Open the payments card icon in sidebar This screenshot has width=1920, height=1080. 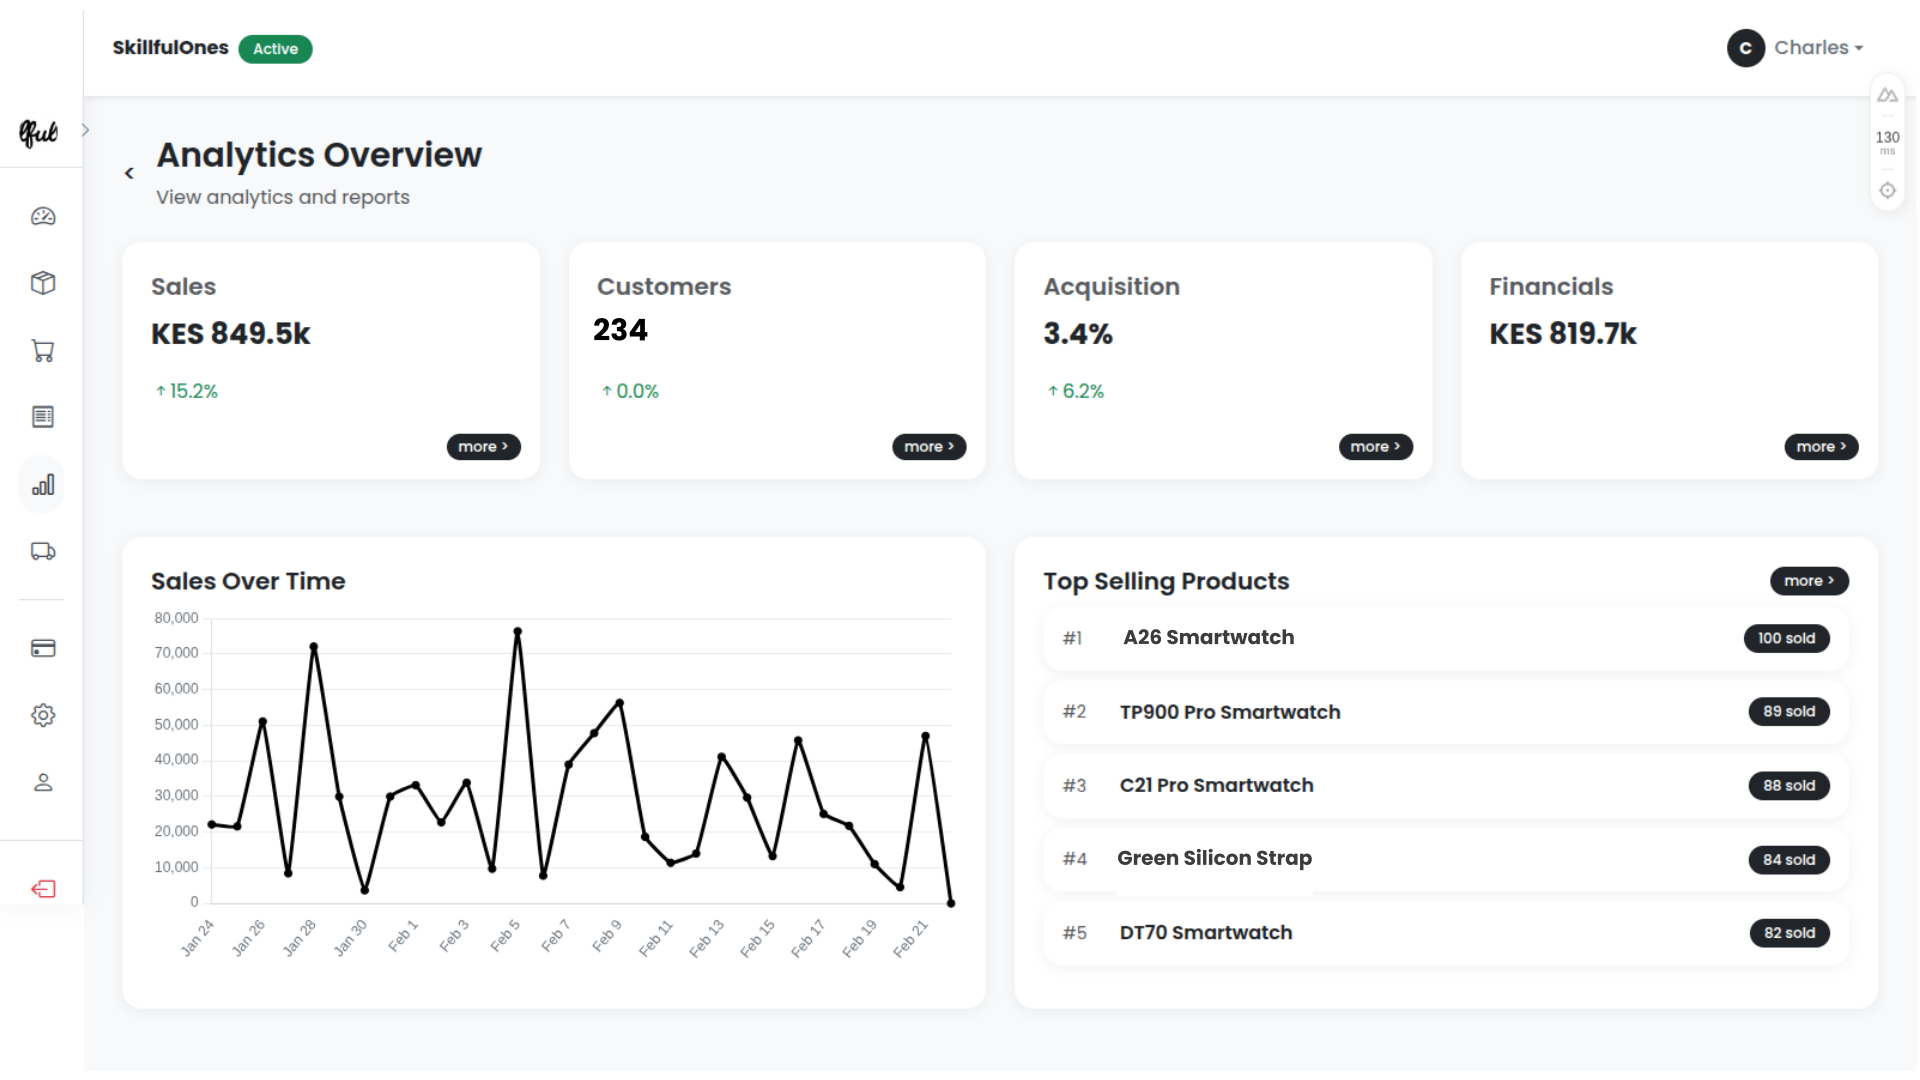(x=42, y=649)
